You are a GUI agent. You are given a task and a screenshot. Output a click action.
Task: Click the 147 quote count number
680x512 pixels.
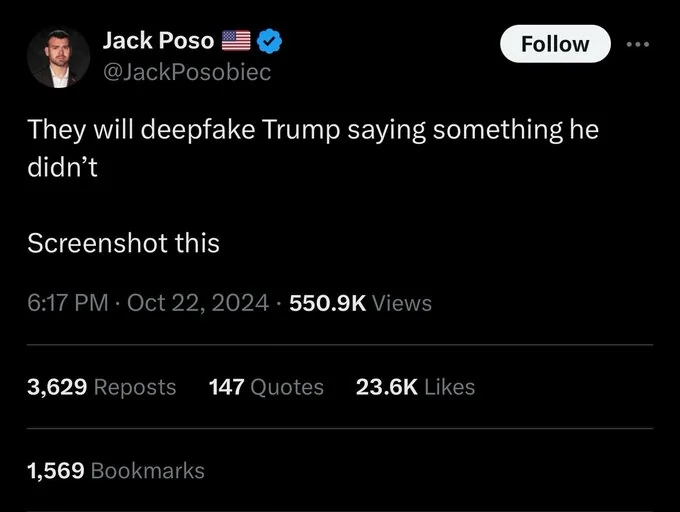coord(226,387)
